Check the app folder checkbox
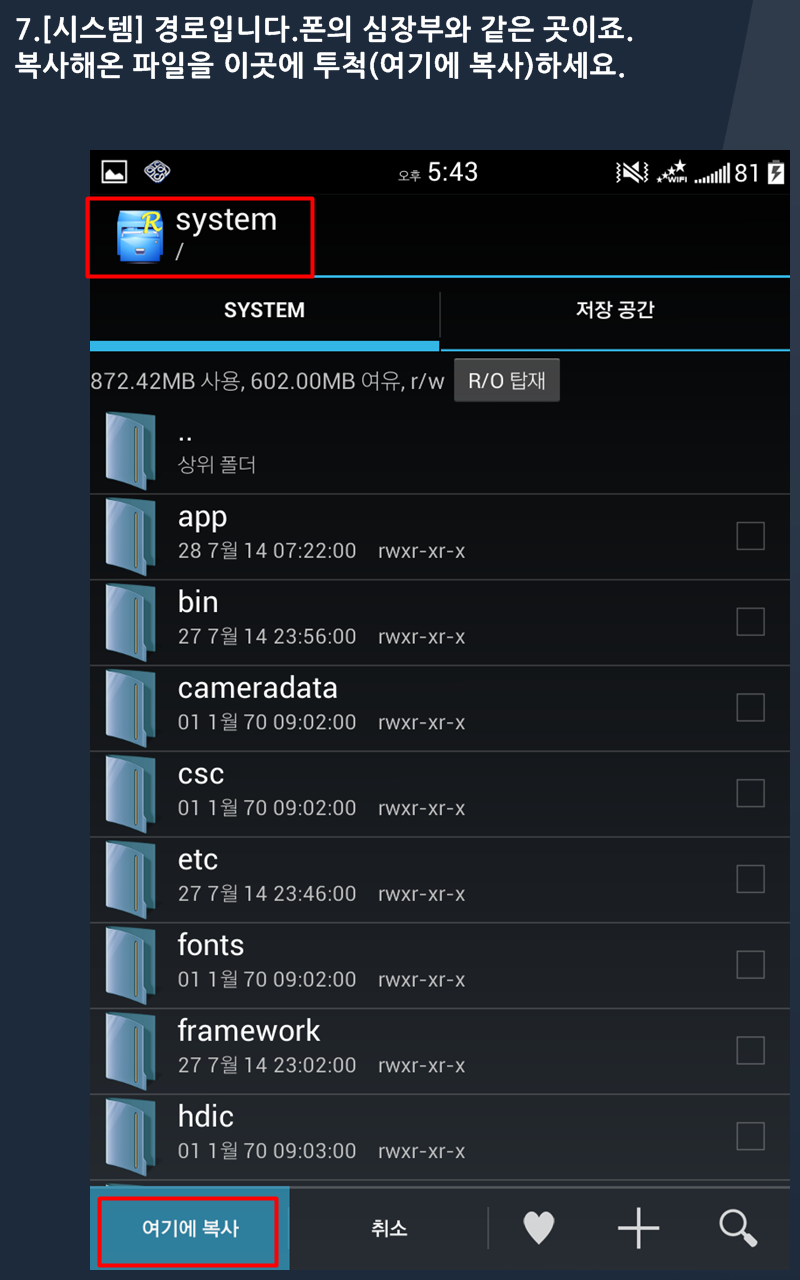Viewport: 800px width, 1280px height. coord(750,536)
